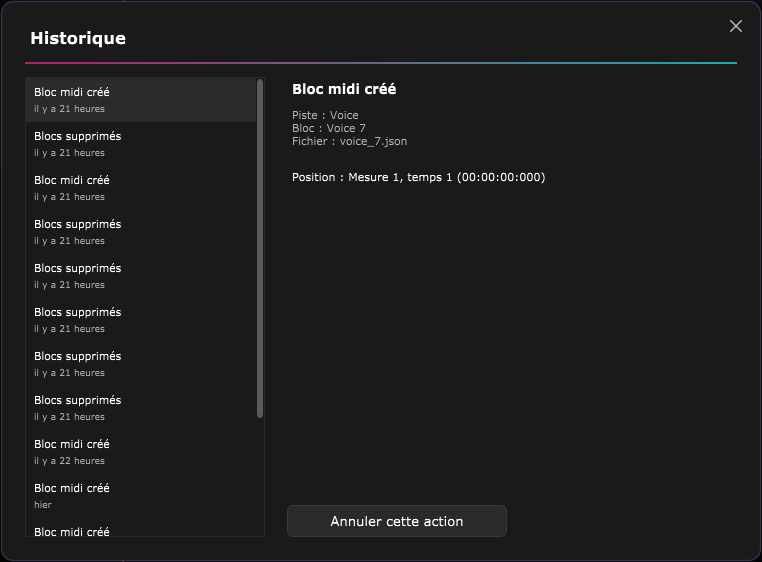The height and width of the screenshot is (562, 762).
Task: Click the Bloc : Voice 7 detail line
Action: (x=329, y=128)
